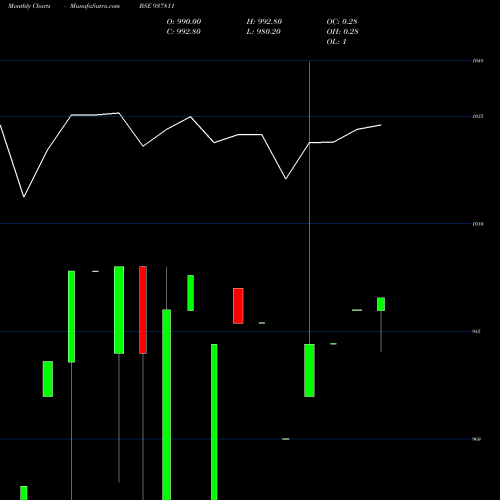Image resolution: width=500 pixels, height=500 pixels.
Task: Click the 'Monthly Charts' title text
Action: (x=29, y=6)
